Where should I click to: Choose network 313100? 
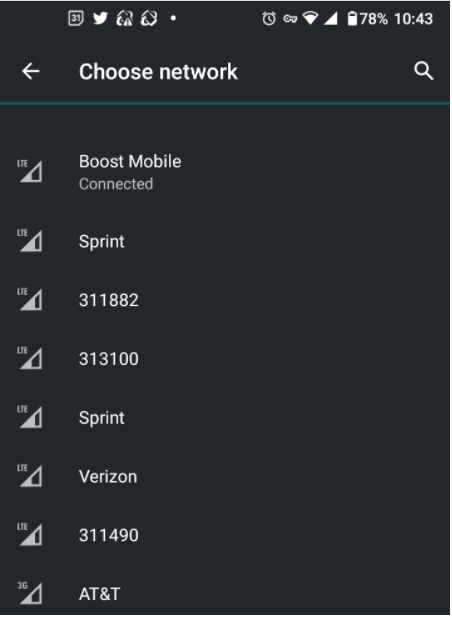[x=226, y=359]
